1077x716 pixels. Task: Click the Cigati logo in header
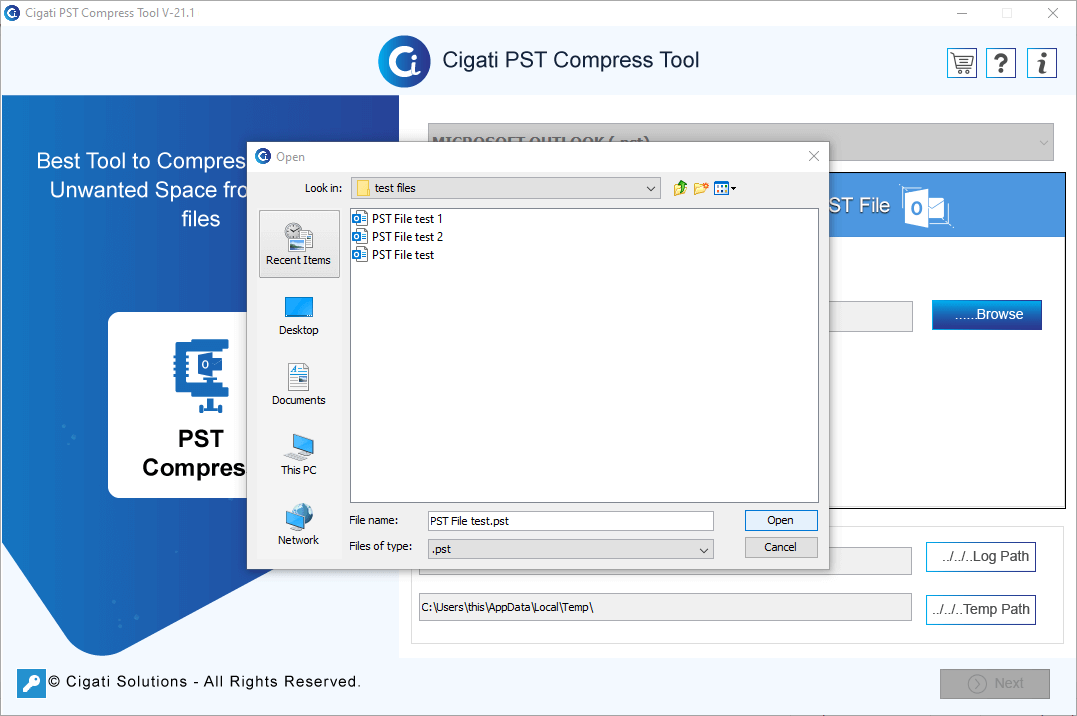(405, 61)
